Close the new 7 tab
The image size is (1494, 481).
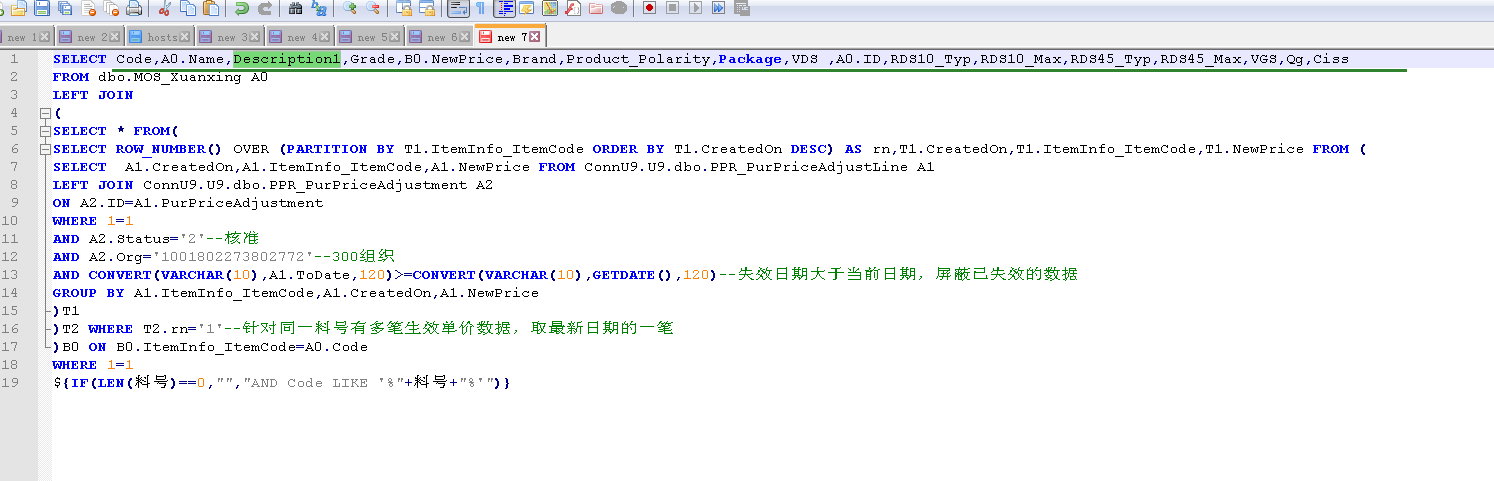coord(535,37)
